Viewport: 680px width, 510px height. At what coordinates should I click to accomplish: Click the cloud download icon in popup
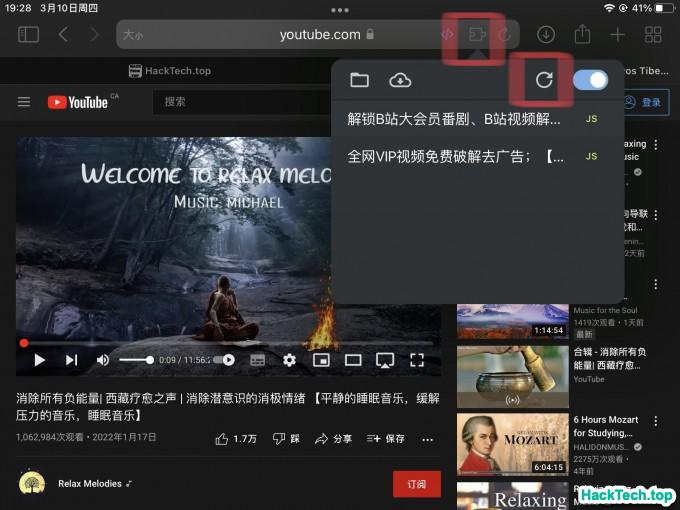[x=400, y=80]
